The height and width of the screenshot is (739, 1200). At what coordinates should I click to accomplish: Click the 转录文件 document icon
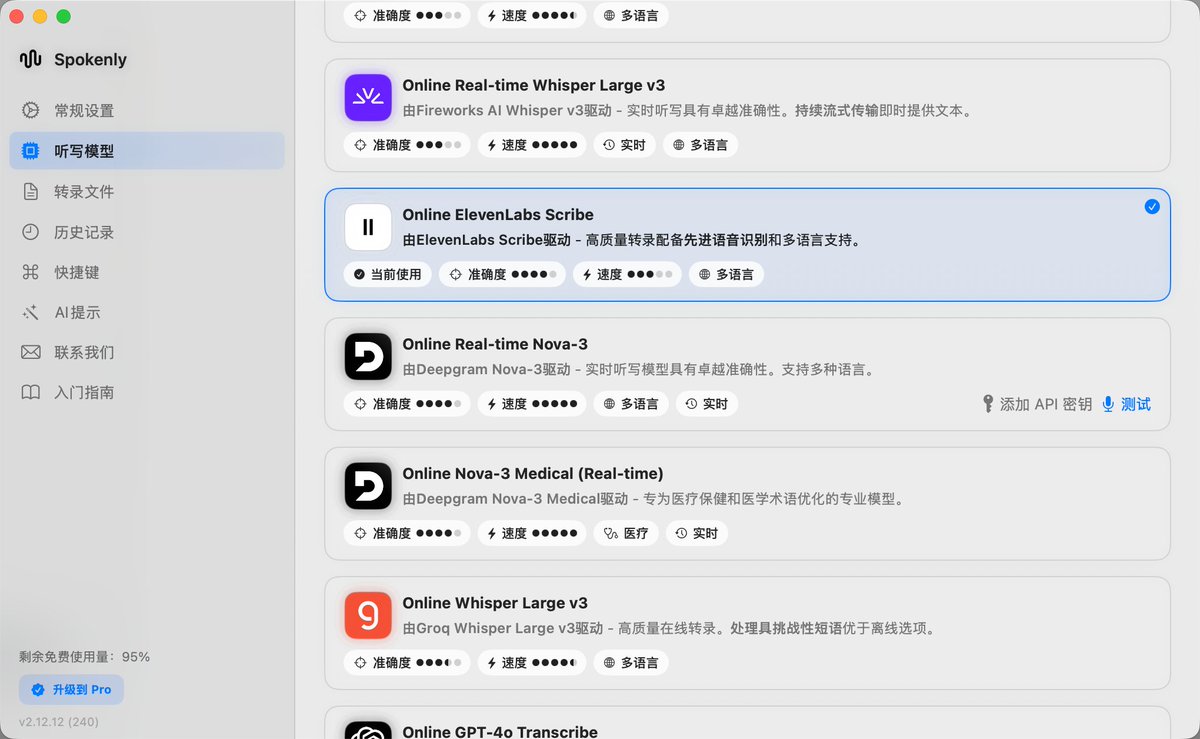tap(31, 192)
